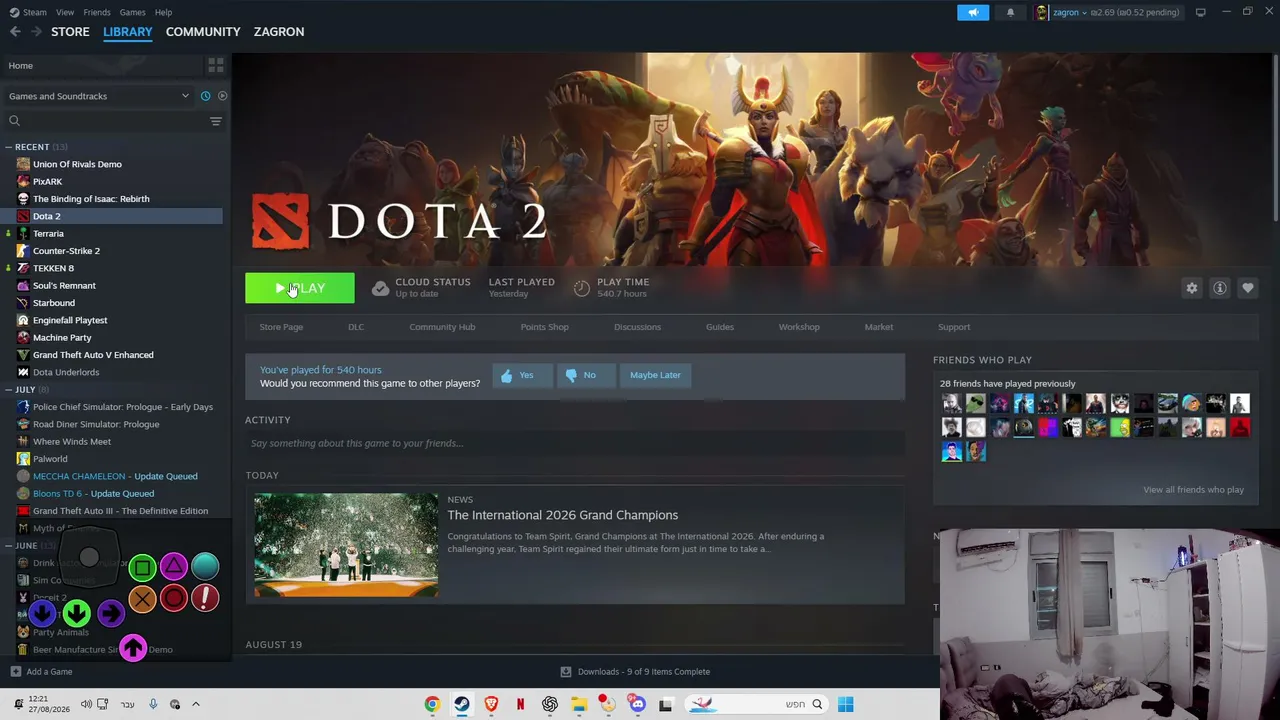Screen dimensions: 1280x720
Task: Open Chrome from the taskbar
Action: (x=432, y=704)
